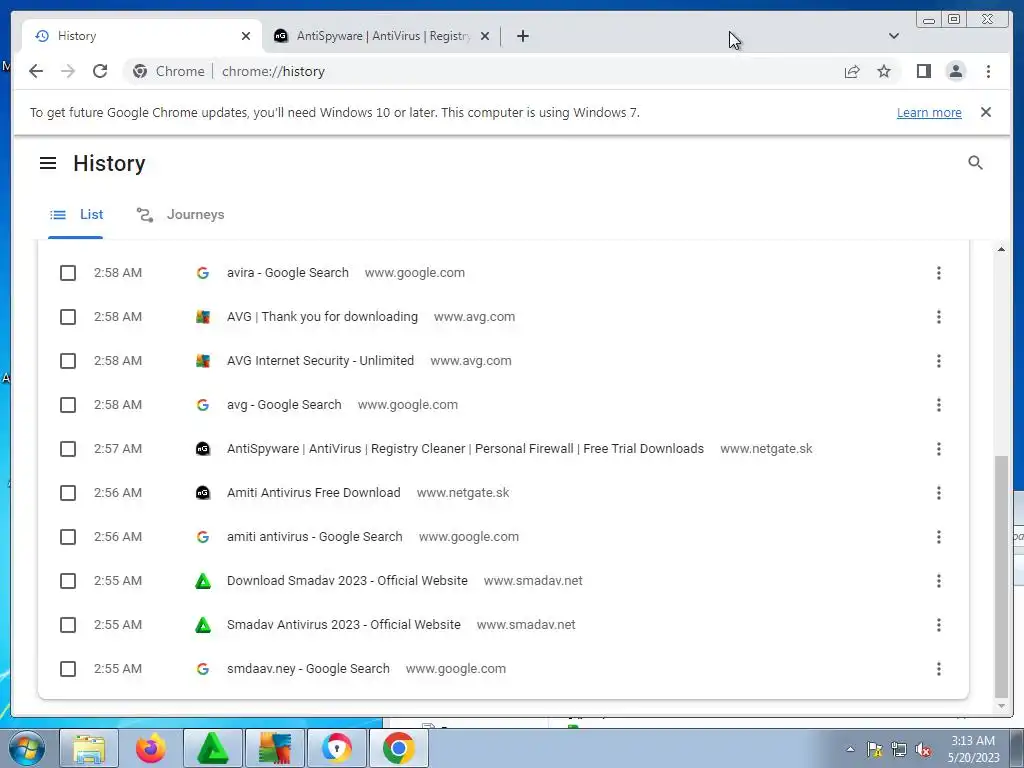The height and width of the screenshot is (768, 1024).
Task: Launch Firefox from the taskbar
Action: point(151,748)
